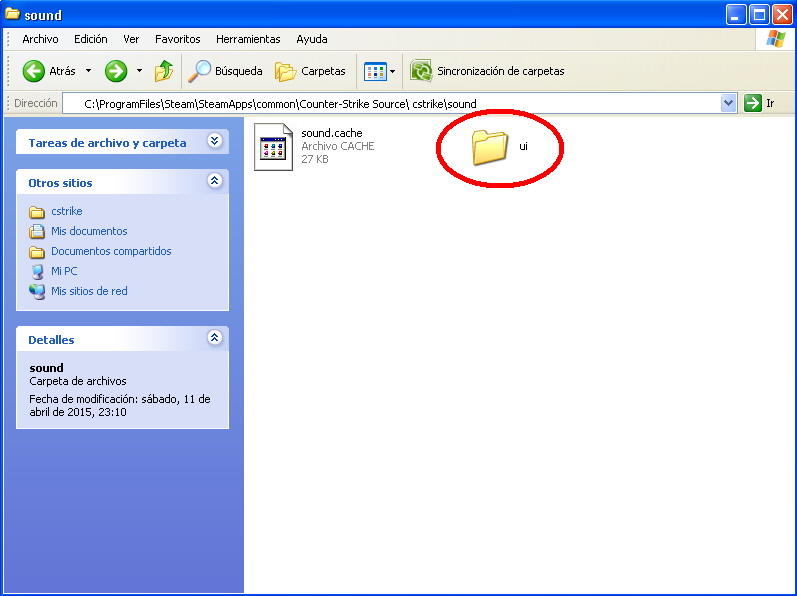
Task: Click the Detalles header text
Action: (x=51, y=340)
